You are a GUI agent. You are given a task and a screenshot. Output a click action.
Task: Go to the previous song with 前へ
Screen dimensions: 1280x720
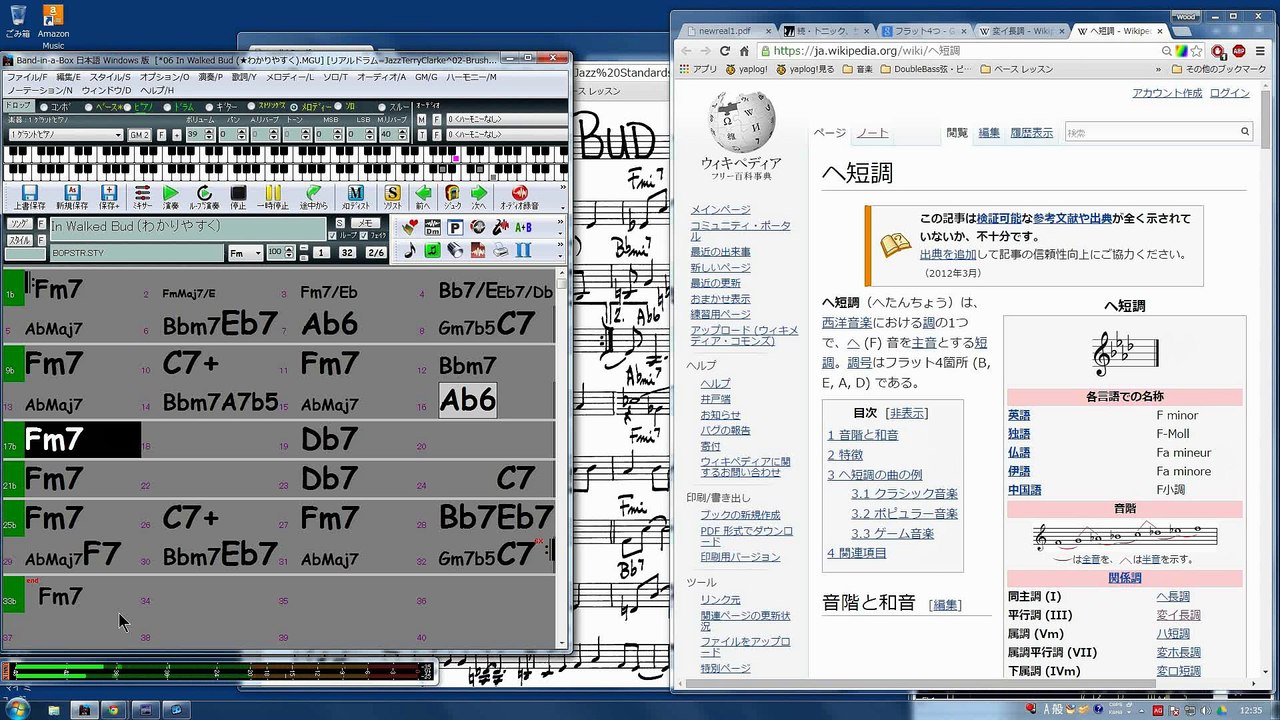click(423, 197)
